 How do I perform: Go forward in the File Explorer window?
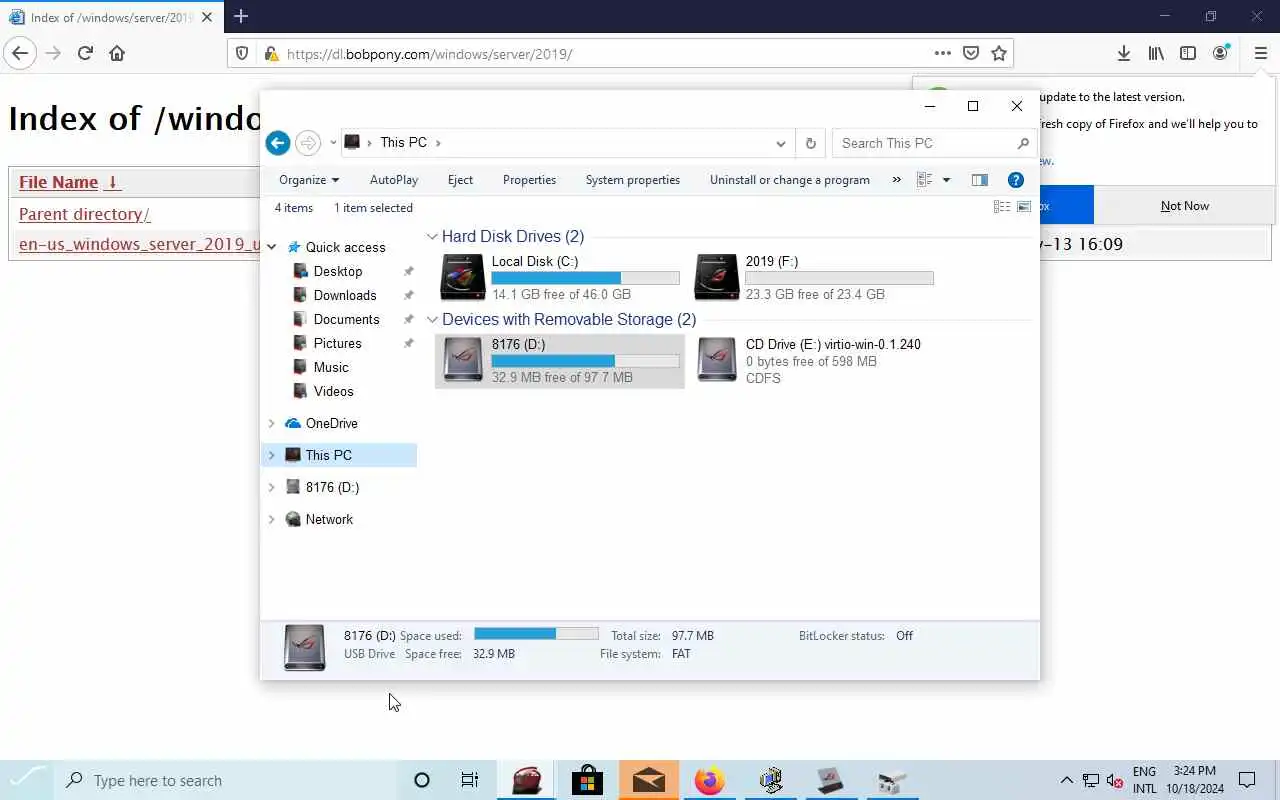coord(308,143)
